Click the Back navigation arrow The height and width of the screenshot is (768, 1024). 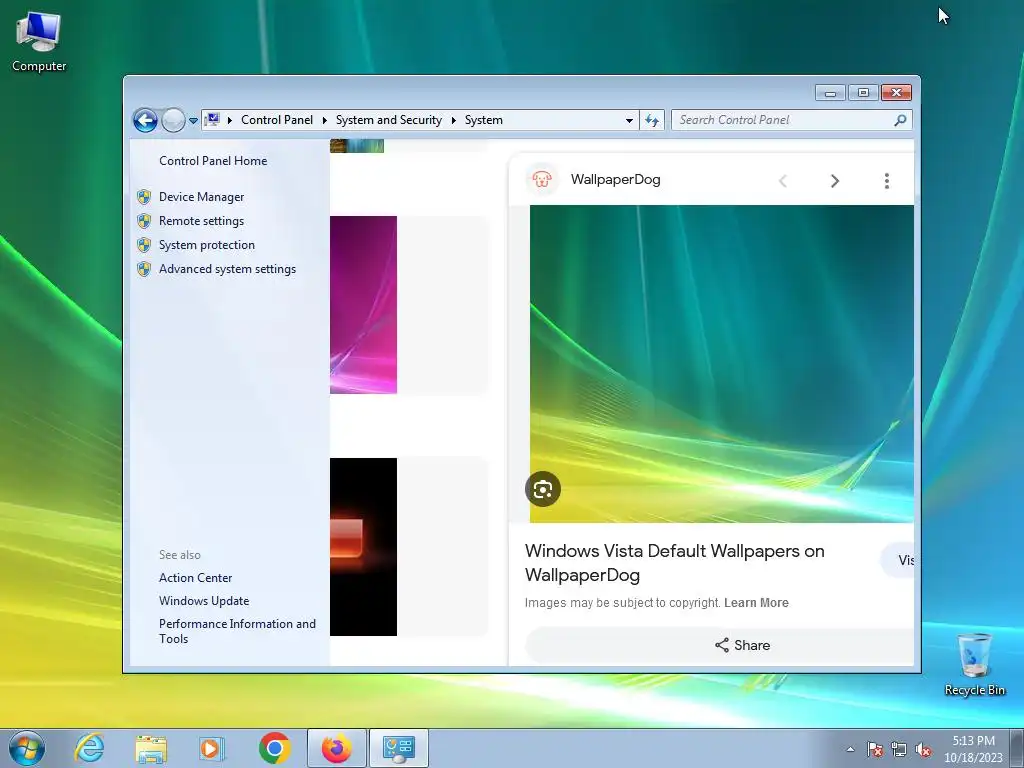(145, 120)
